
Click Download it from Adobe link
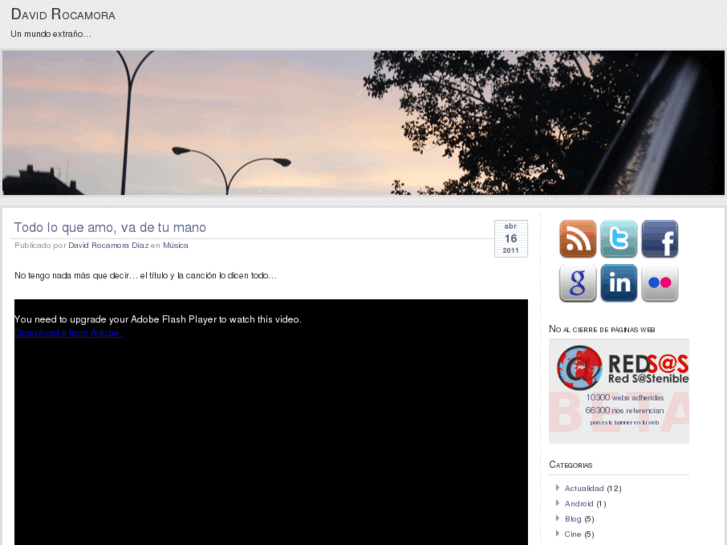tap(68, 332)
